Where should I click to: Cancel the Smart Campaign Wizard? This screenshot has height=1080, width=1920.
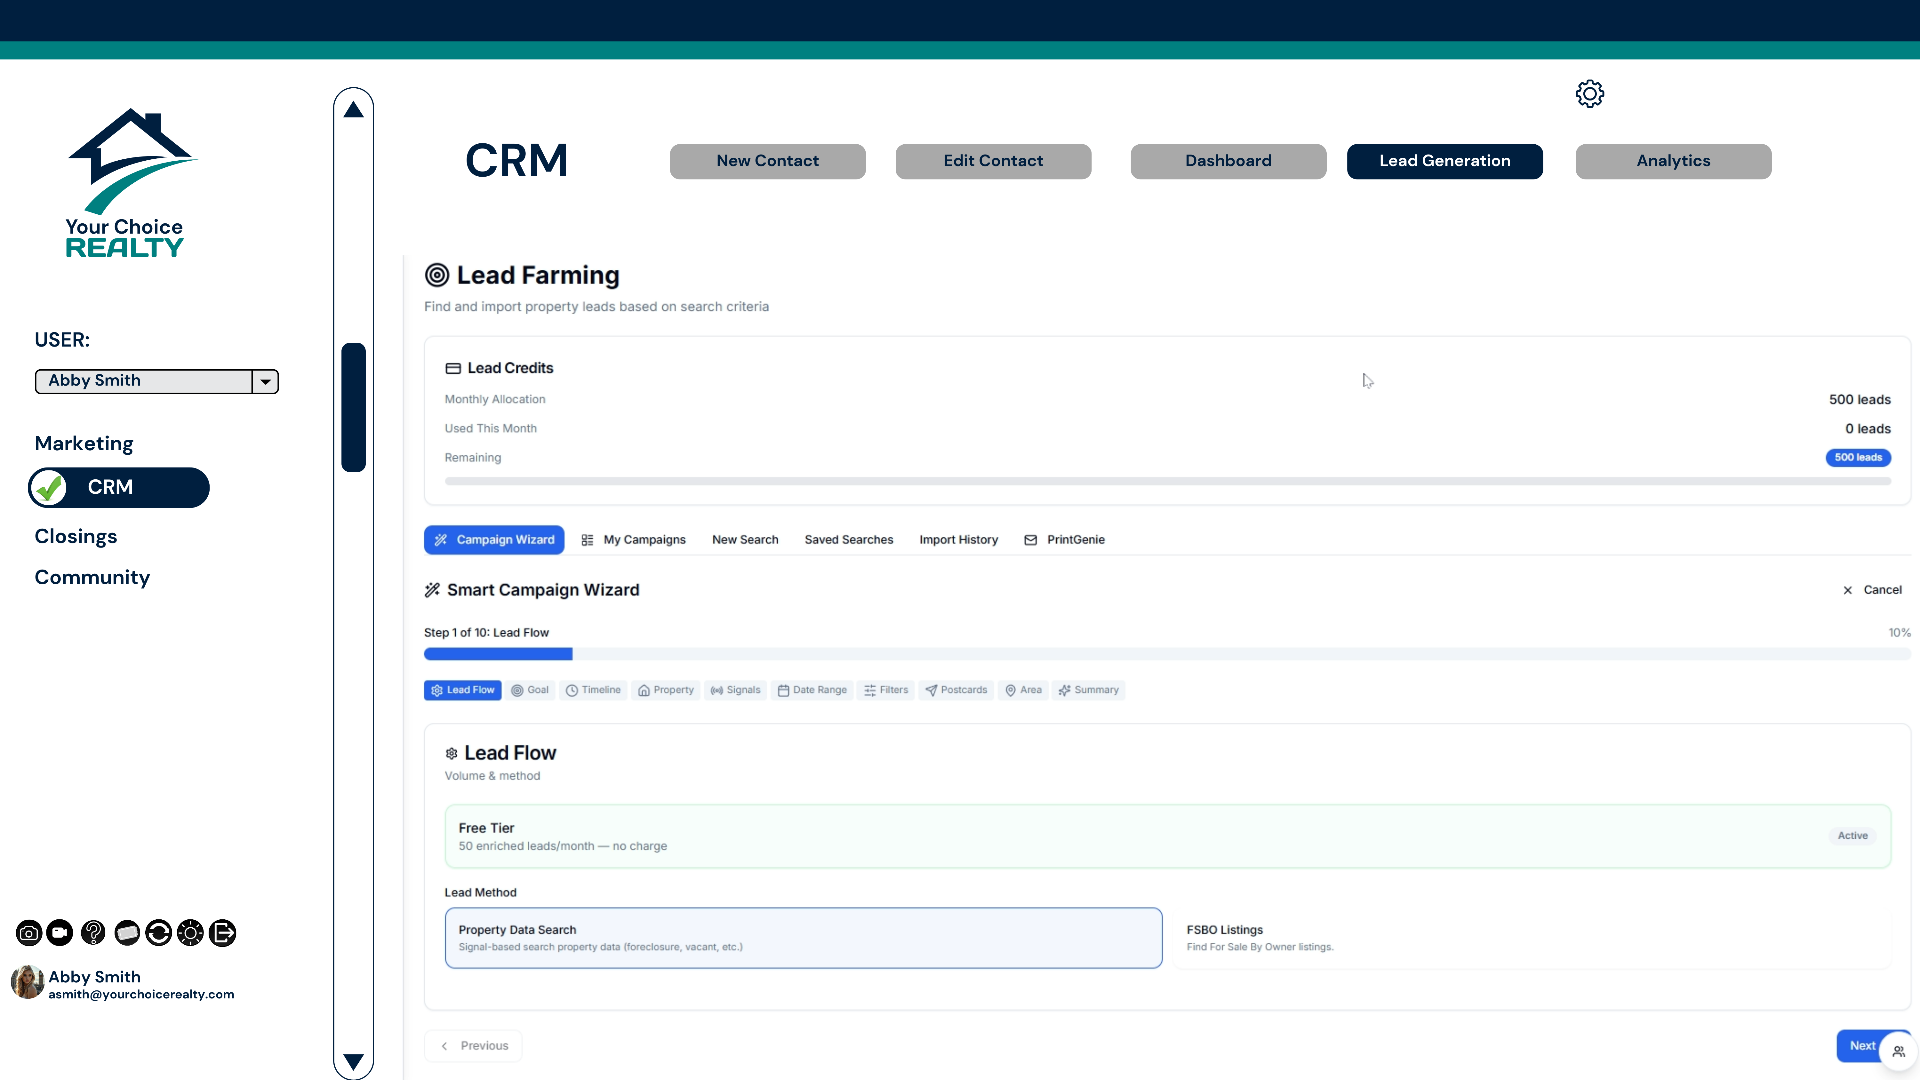click(1872, 590)
